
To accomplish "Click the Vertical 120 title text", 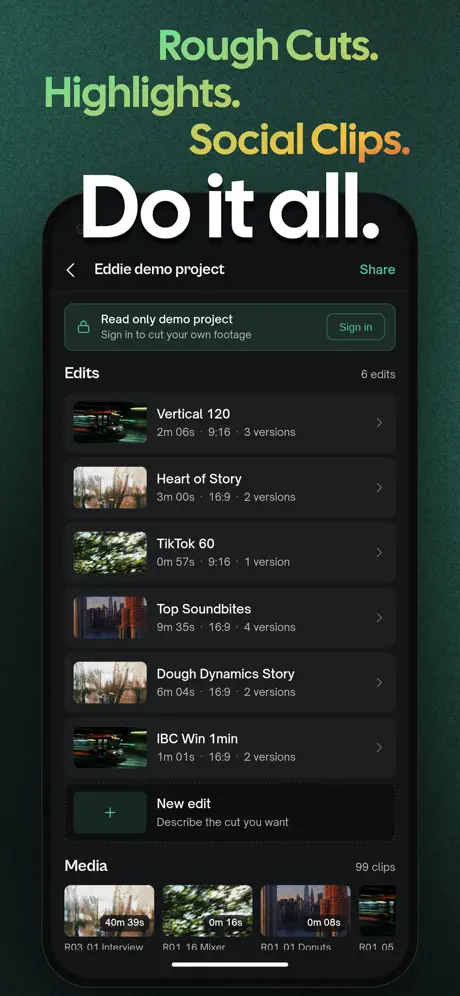I will (193, 414).
